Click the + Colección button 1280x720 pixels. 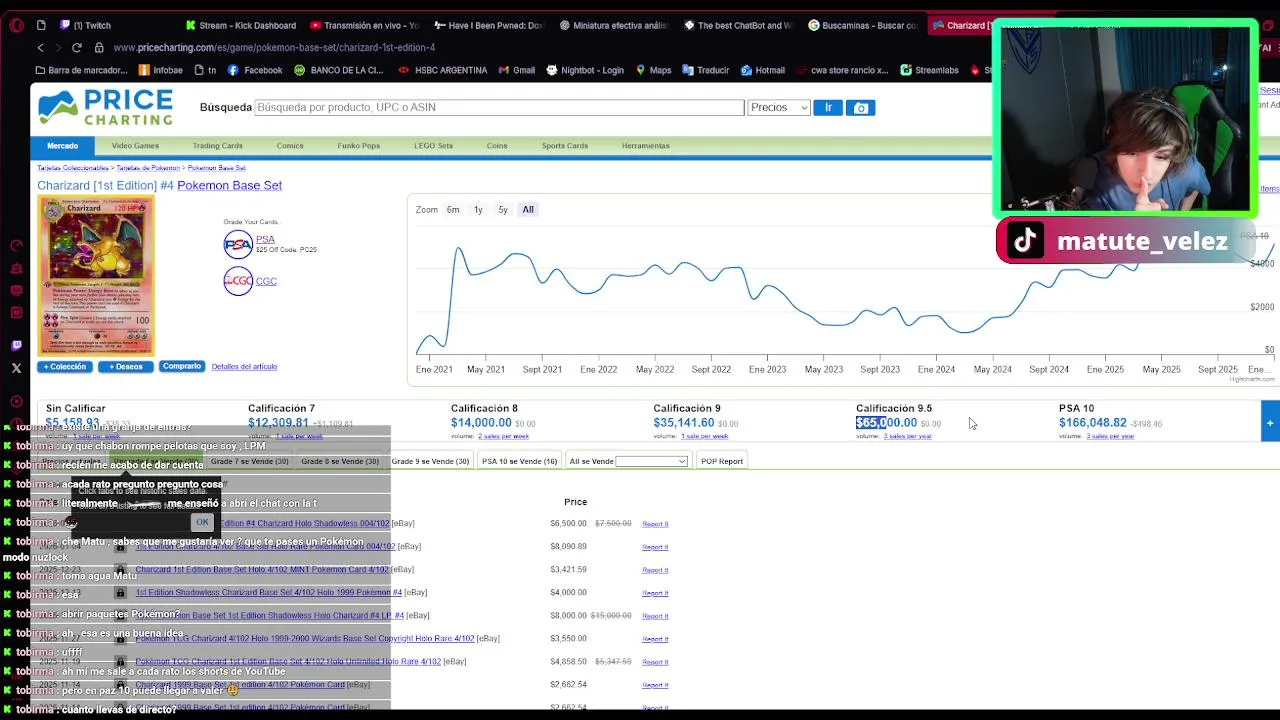(x=65, y=367)
